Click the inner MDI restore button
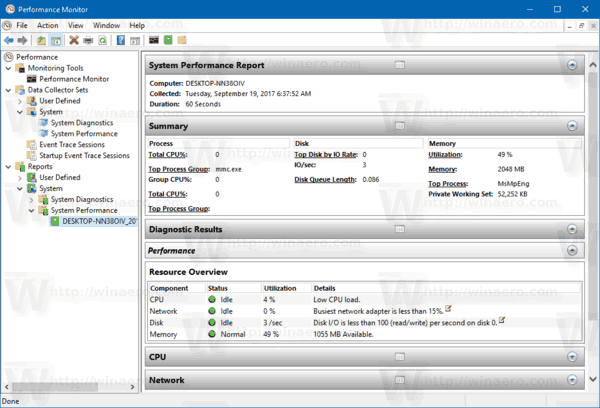 point(581,26)
